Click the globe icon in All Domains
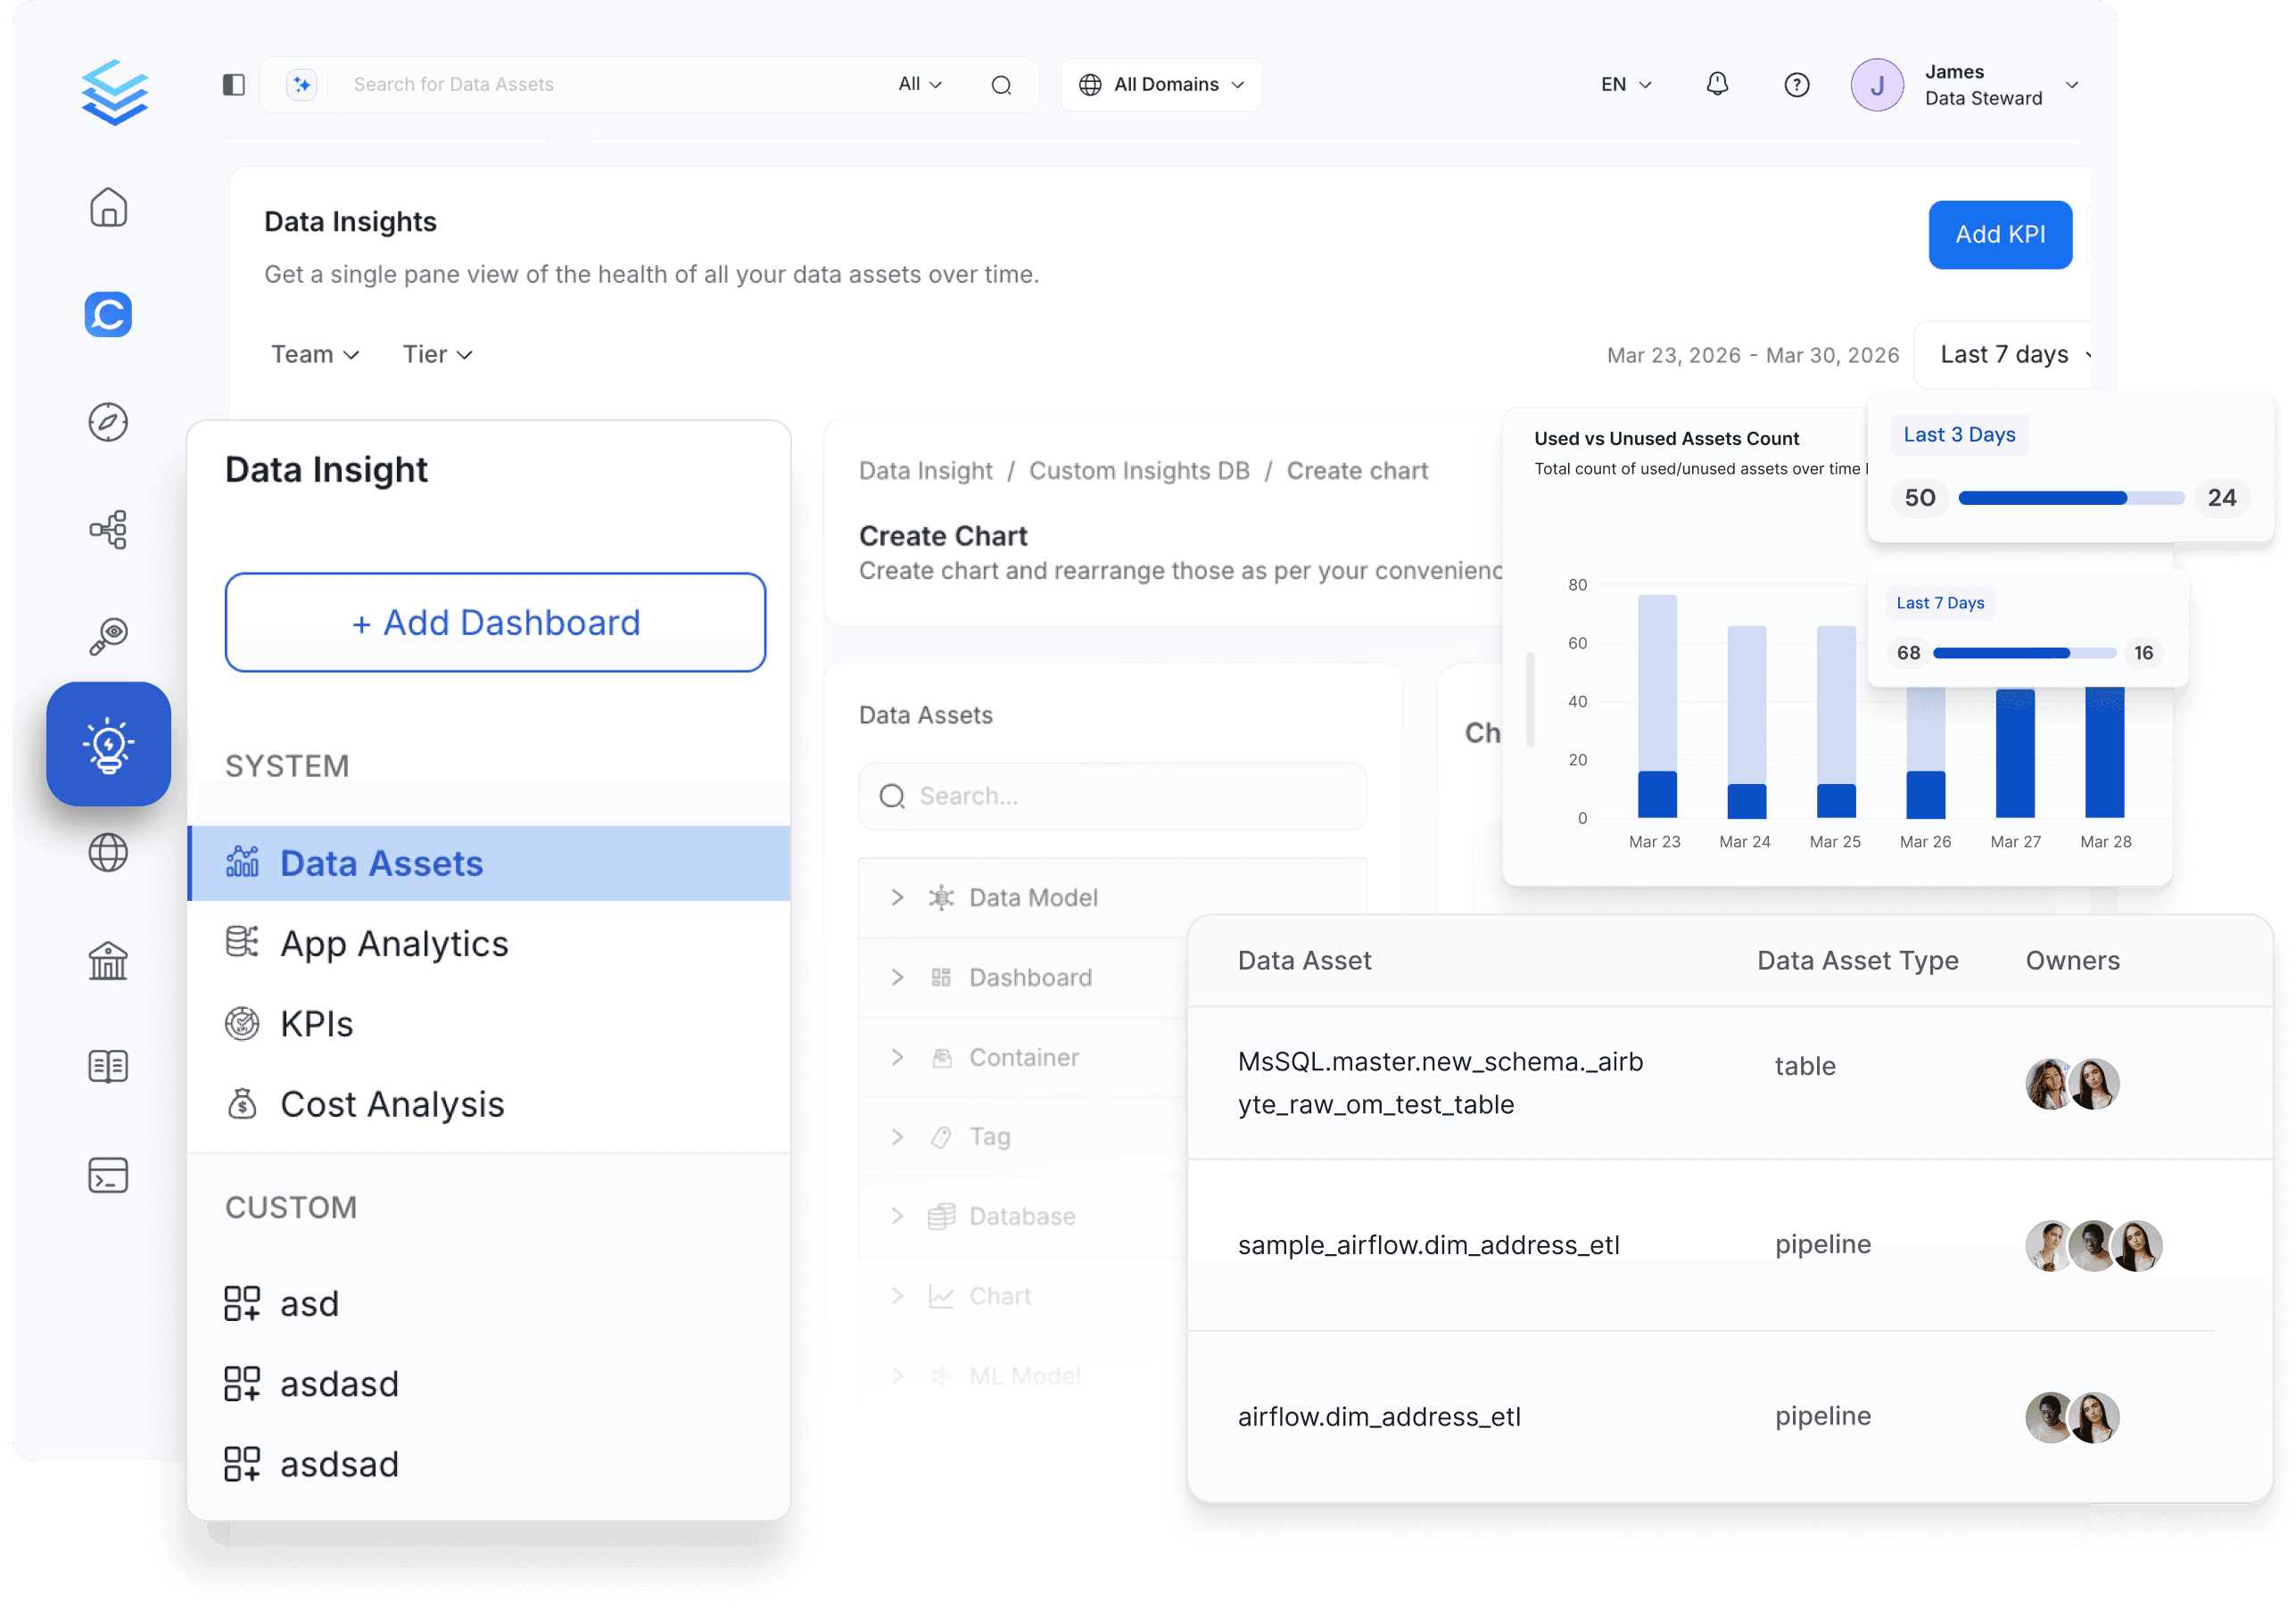 [x=1090, y=85]
